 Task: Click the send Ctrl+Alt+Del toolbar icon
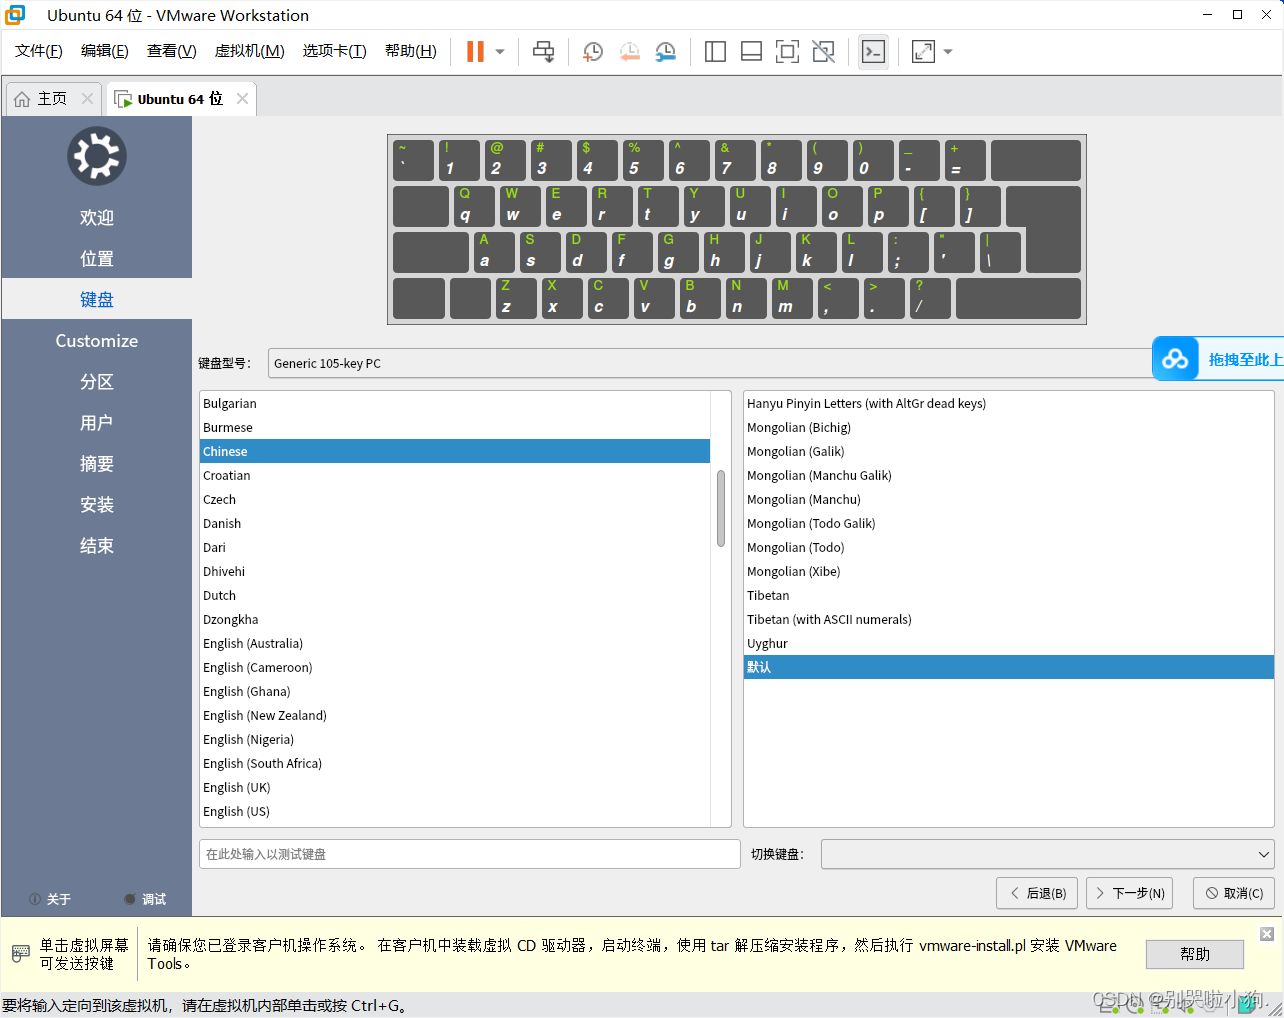click(x=543, y=52)
